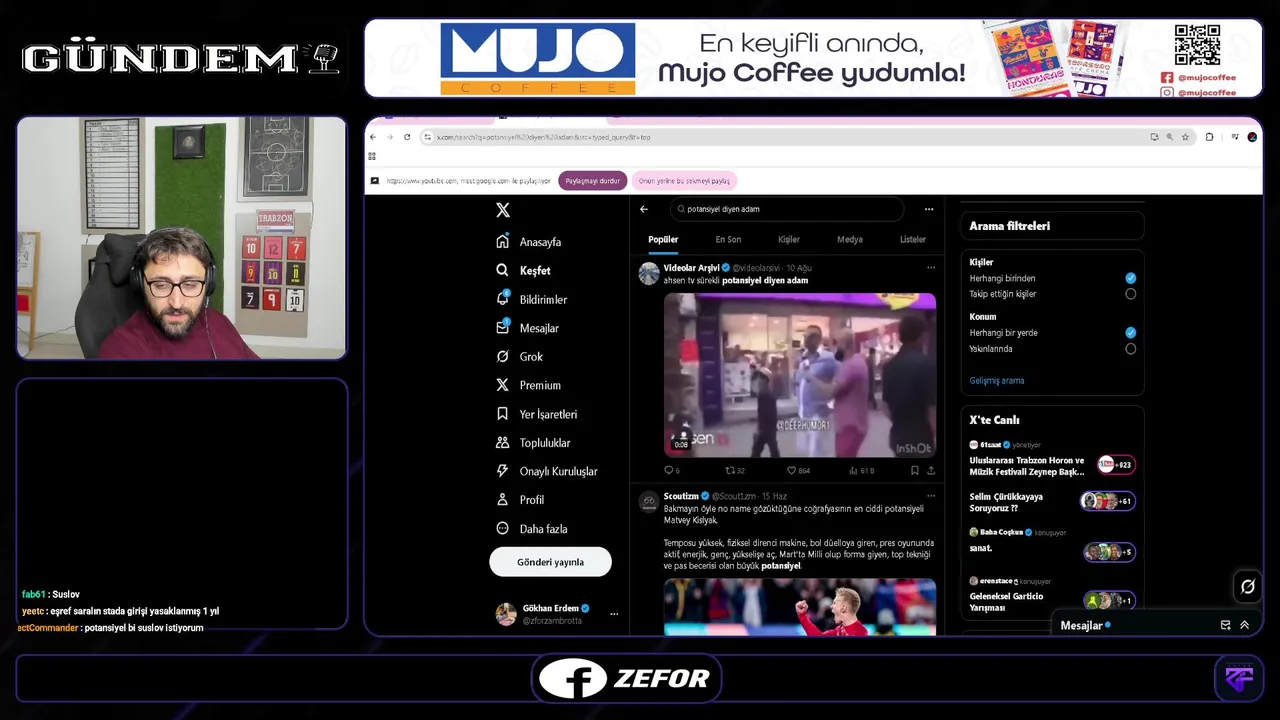Switch to the Medya tab

pos(850,240)
